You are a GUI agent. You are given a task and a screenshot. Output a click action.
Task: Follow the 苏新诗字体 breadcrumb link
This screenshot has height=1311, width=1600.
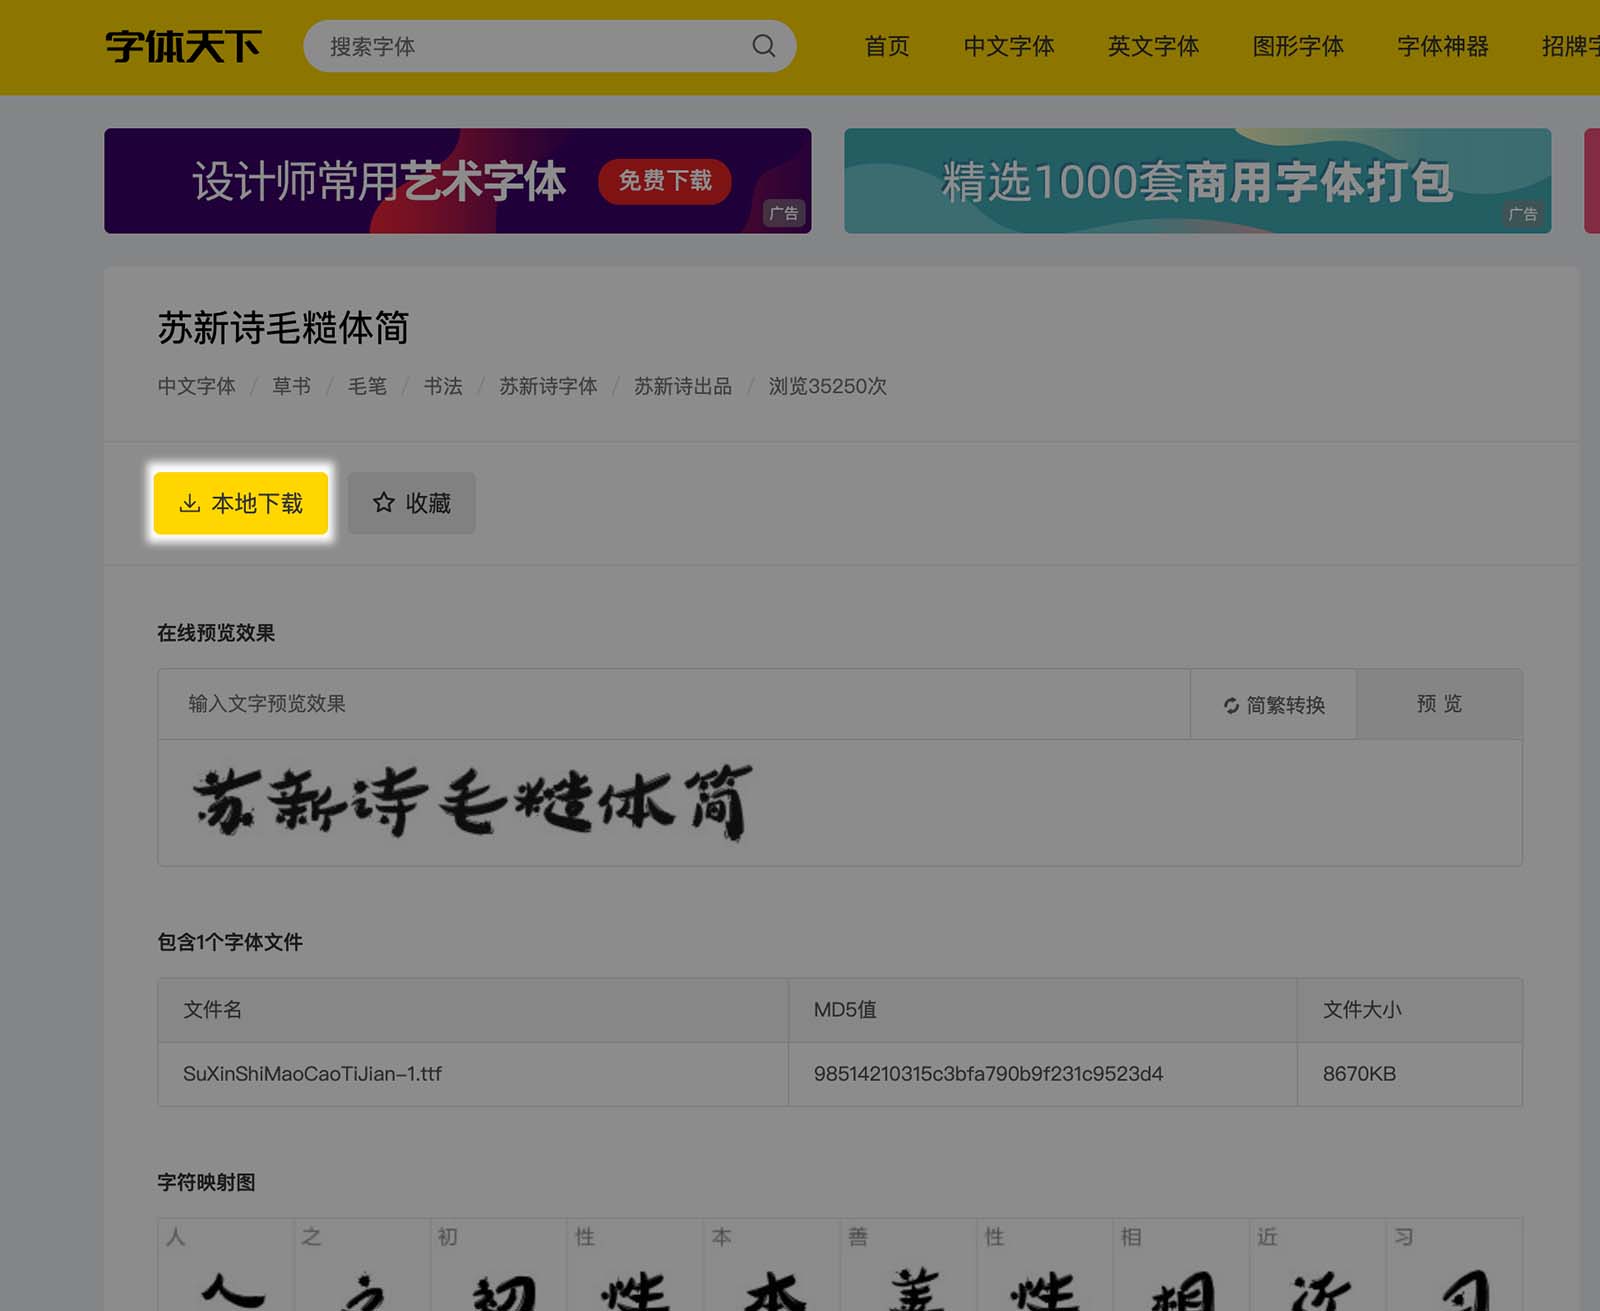(x=548, y=387)
